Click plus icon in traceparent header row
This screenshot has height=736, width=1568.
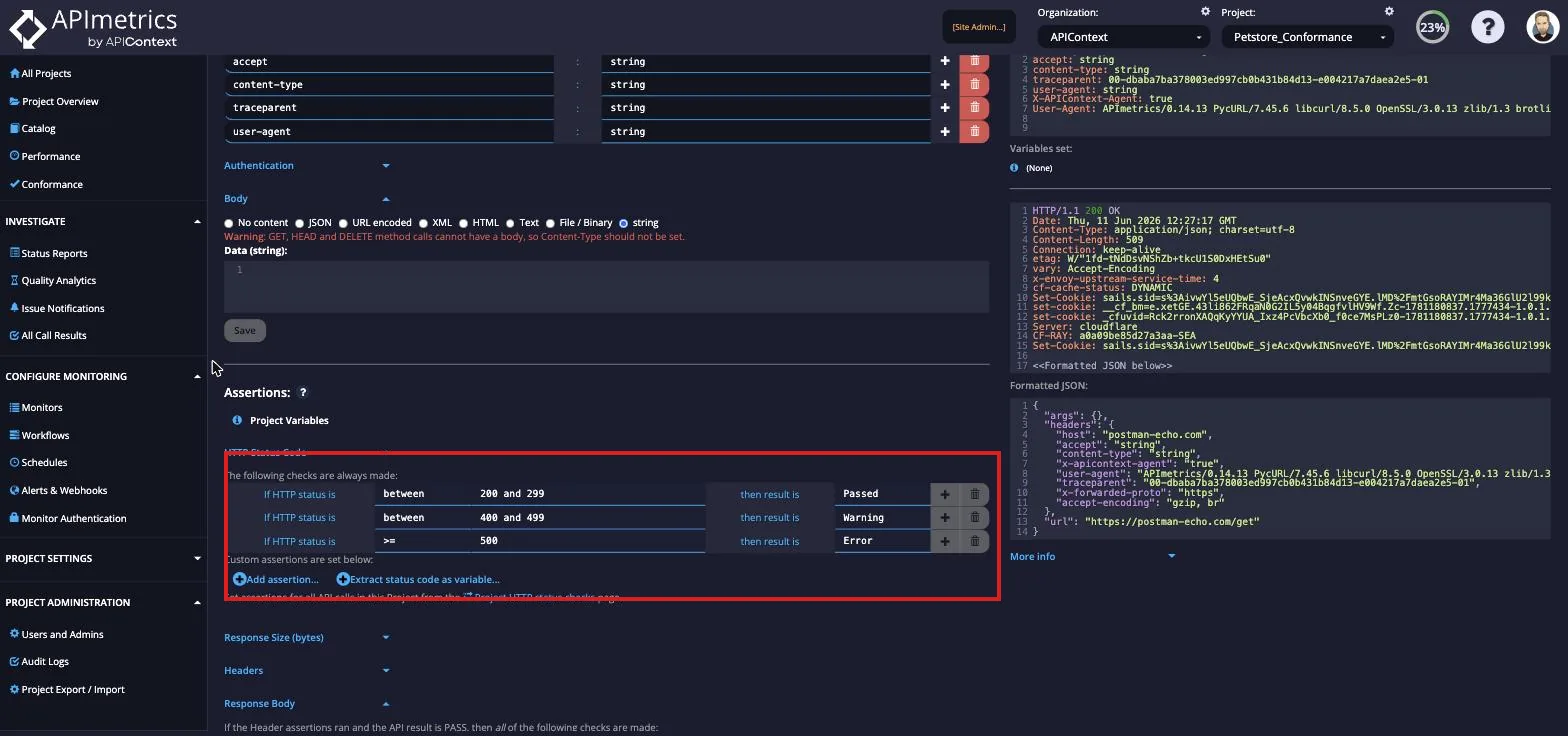[x=945, y=108]
